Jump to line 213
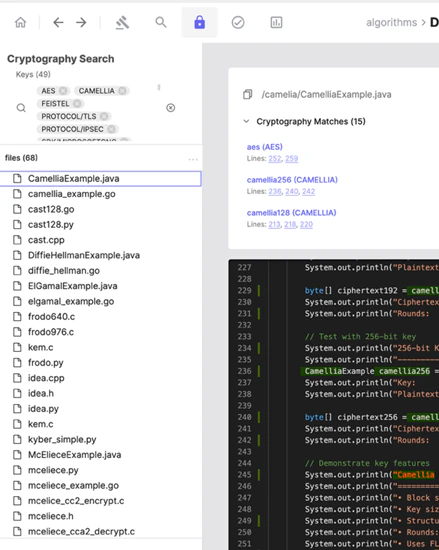 click(274, 224)
